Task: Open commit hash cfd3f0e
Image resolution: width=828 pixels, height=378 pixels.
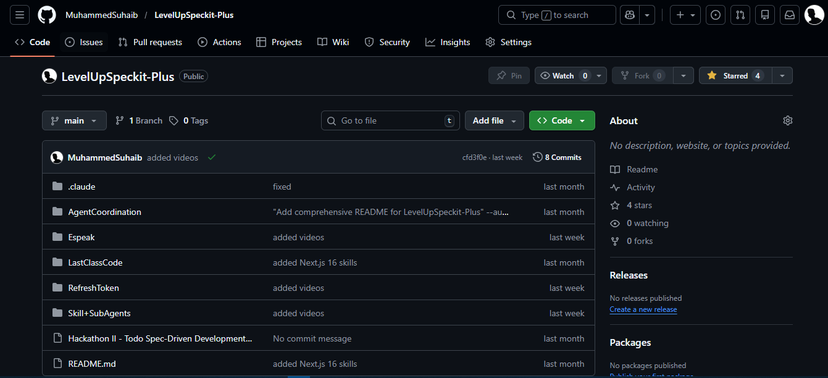Action: click(475, 157)
